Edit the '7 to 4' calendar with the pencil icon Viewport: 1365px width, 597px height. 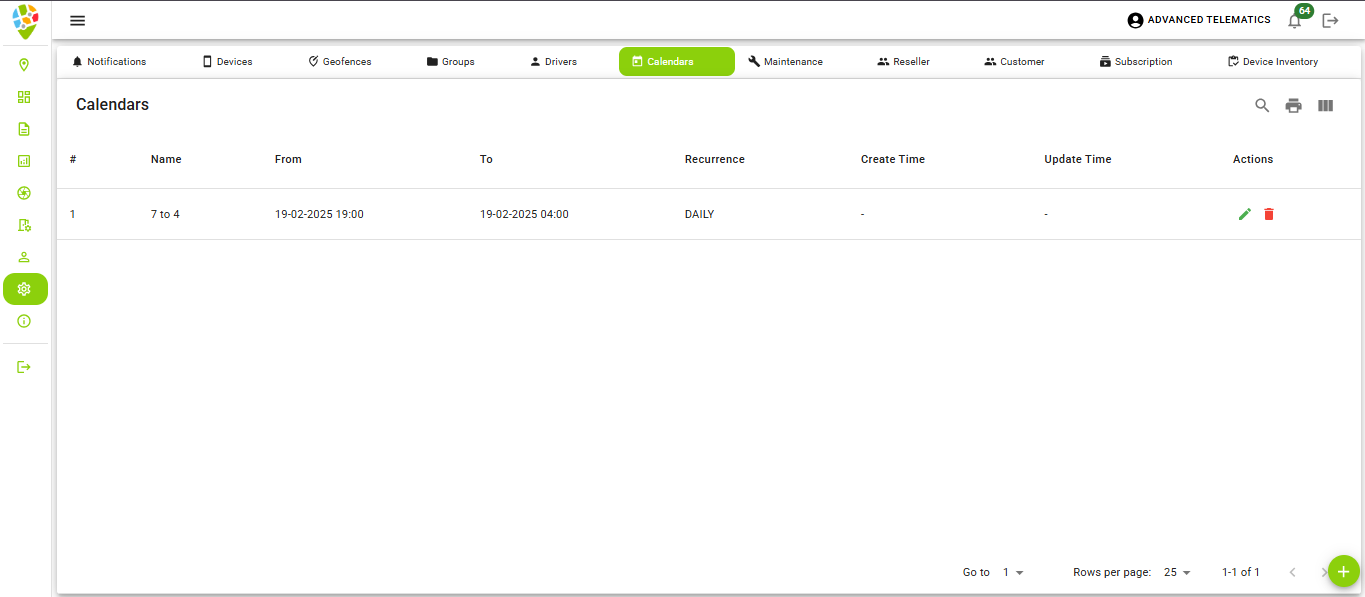1244,213
